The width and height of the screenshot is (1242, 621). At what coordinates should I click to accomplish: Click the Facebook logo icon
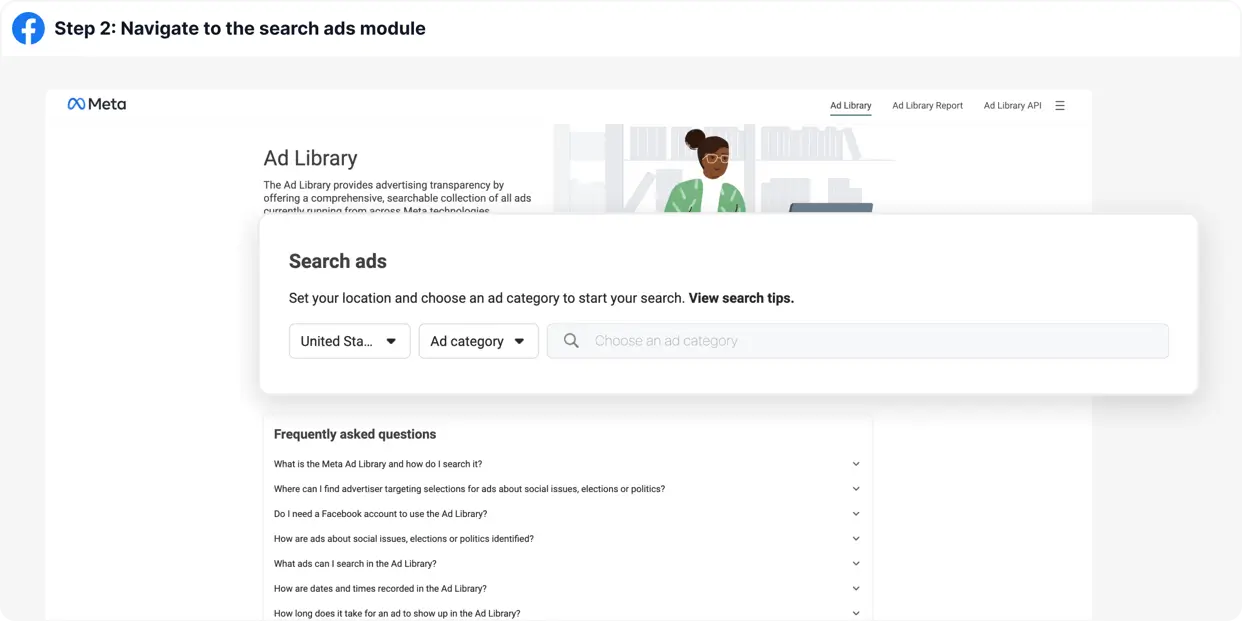(28, 28)
